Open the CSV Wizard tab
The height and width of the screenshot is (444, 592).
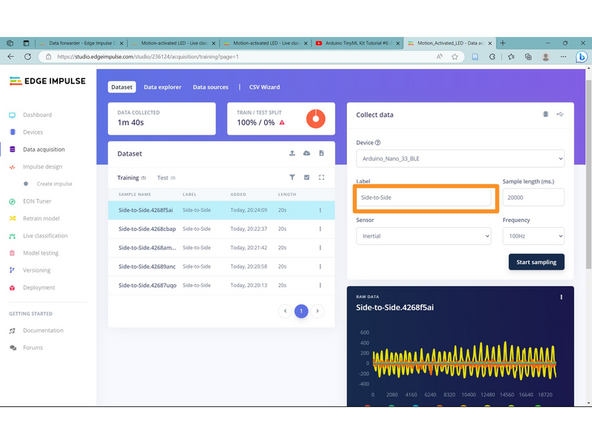(264, 87)
